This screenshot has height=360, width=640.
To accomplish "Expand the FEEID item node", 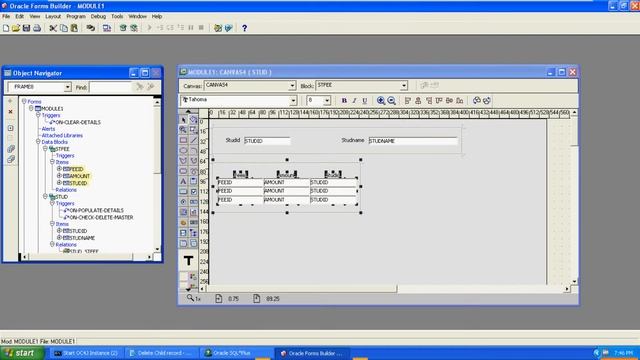I will (x=59, y=169).
